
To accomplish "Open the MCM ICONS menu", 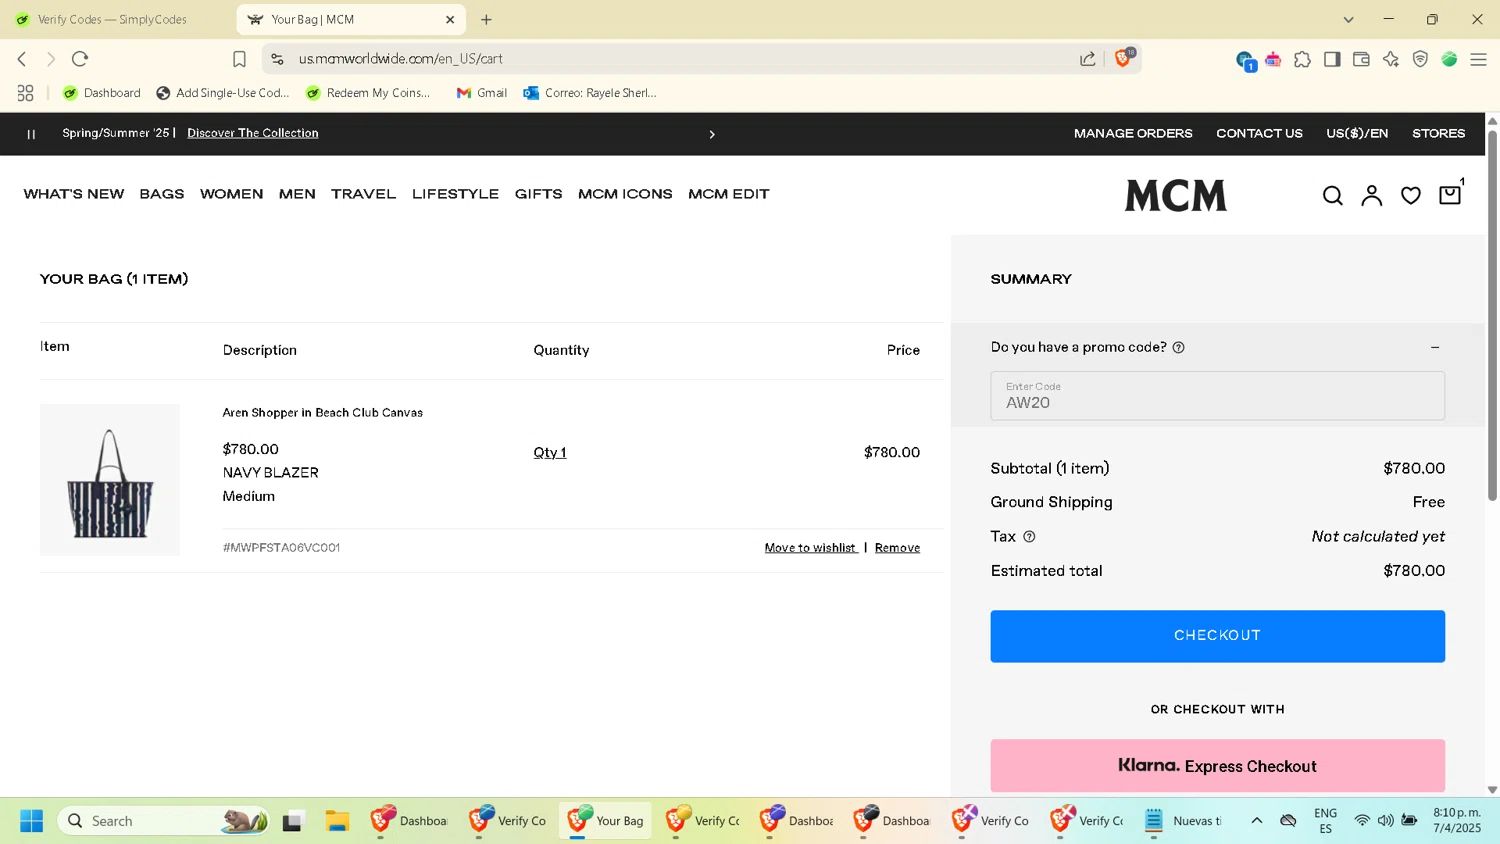I will coord(625,194).
